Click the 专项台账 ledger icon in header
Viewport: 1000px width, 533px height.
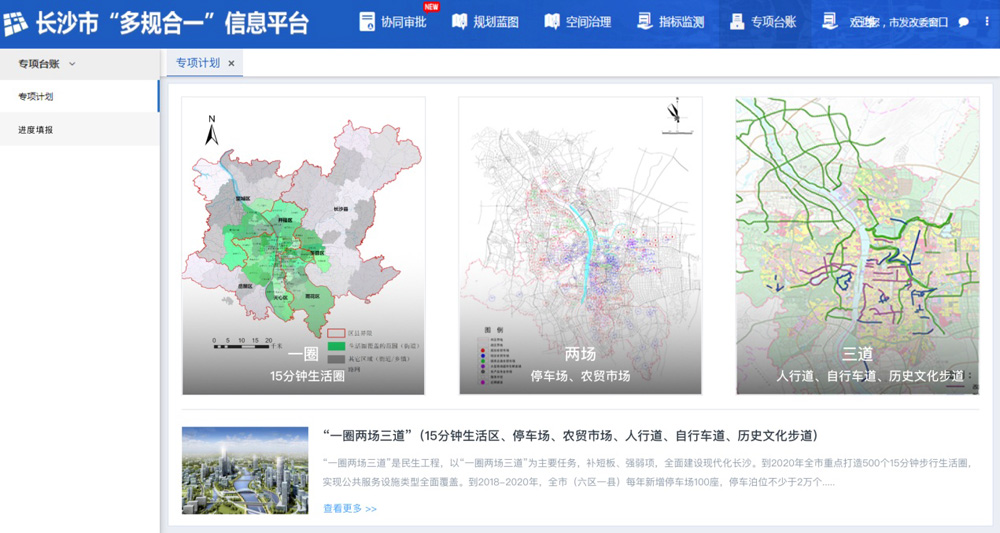737,22
